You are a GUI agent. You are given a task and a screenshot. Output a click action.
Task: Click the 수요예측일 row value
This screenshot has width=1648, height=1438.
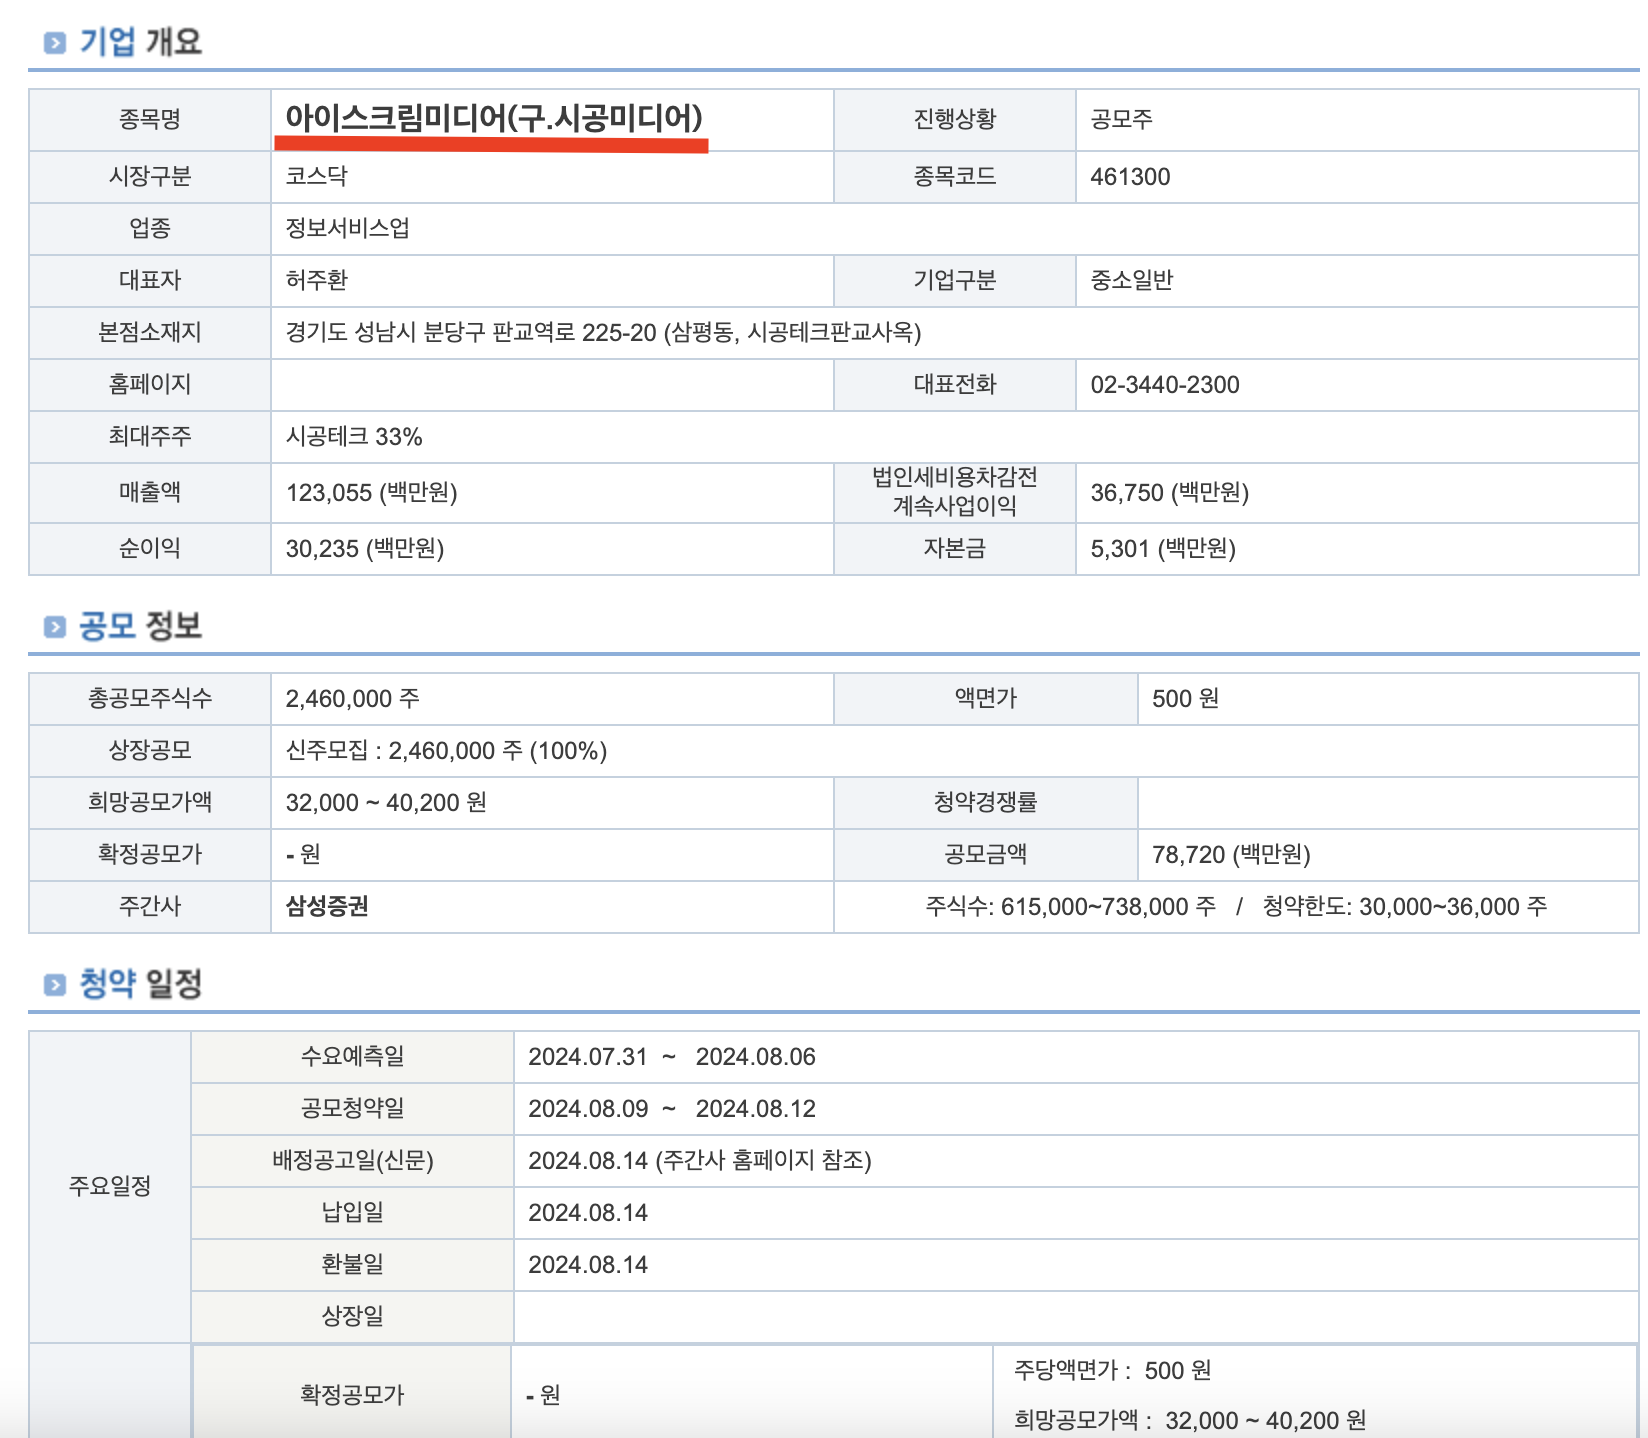click(x=672, y=1056)
